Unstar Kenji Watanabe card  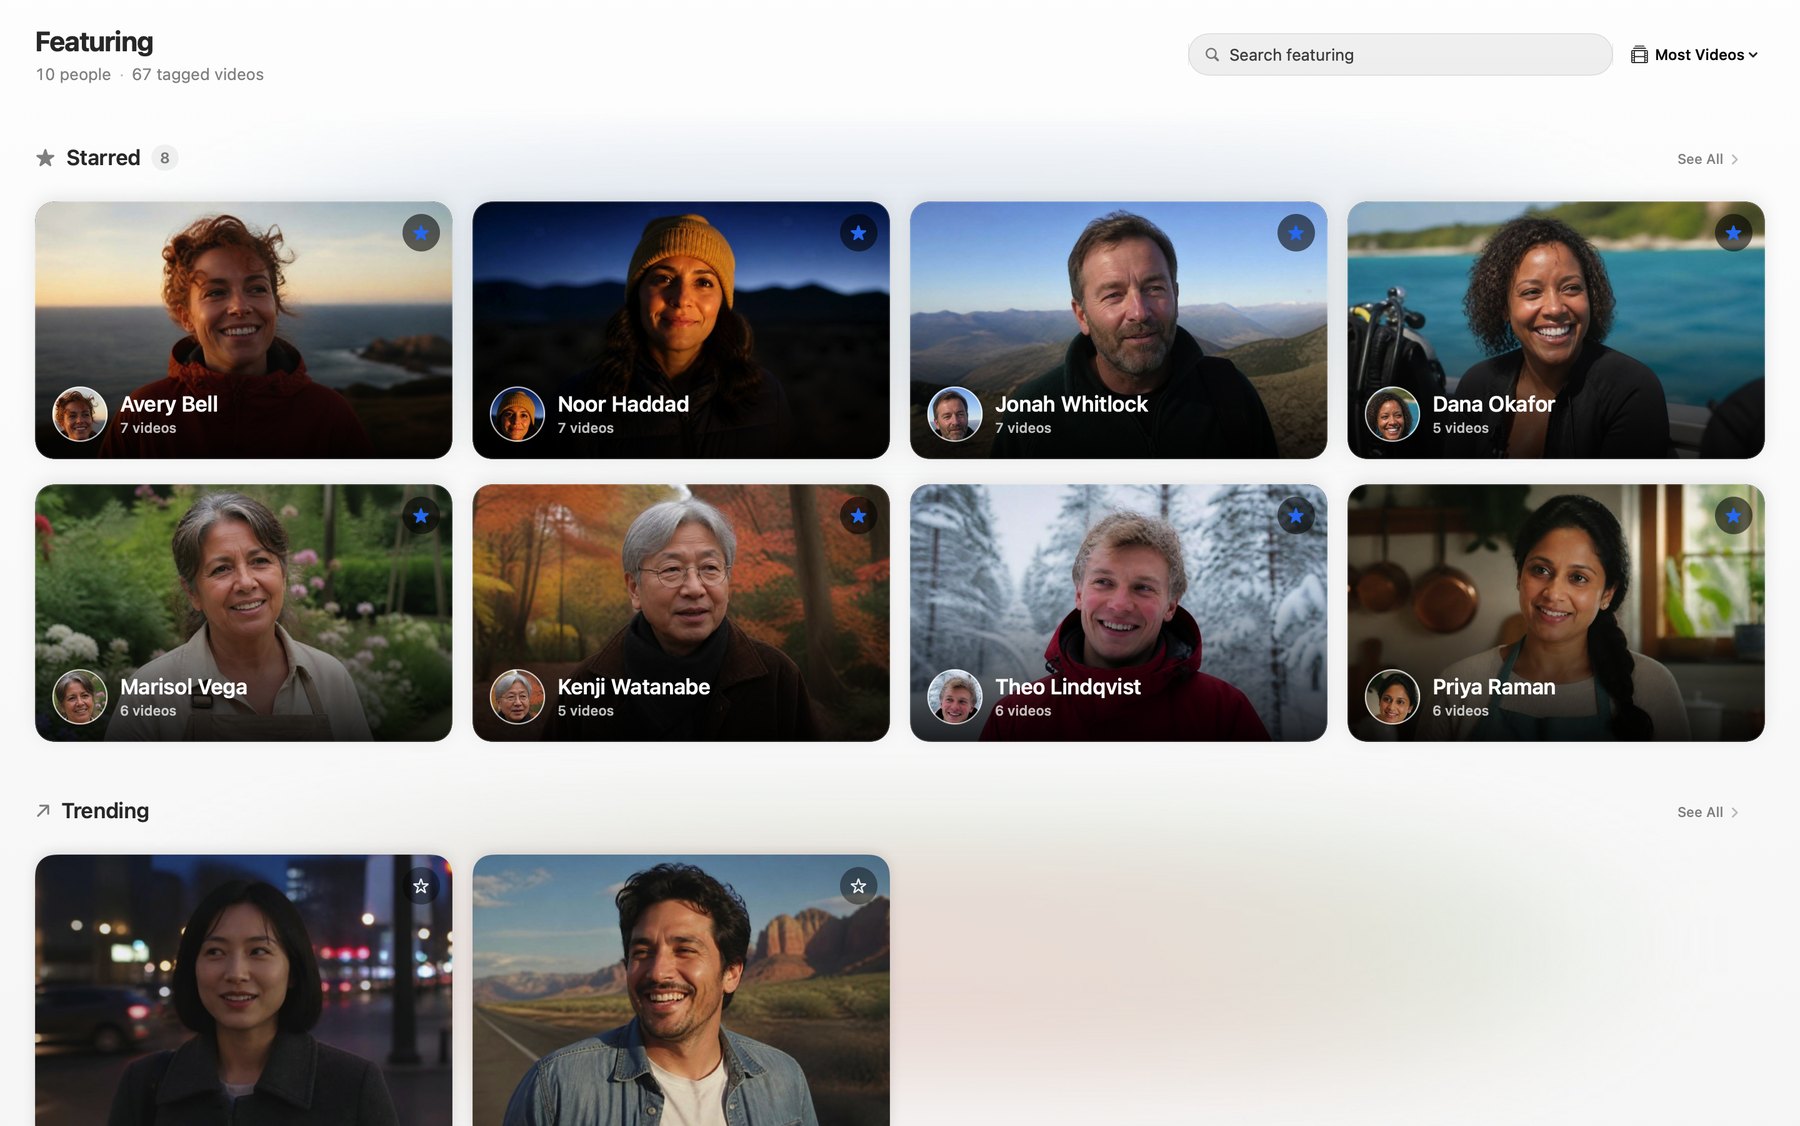pyautogui.click(x=858, y=516)
